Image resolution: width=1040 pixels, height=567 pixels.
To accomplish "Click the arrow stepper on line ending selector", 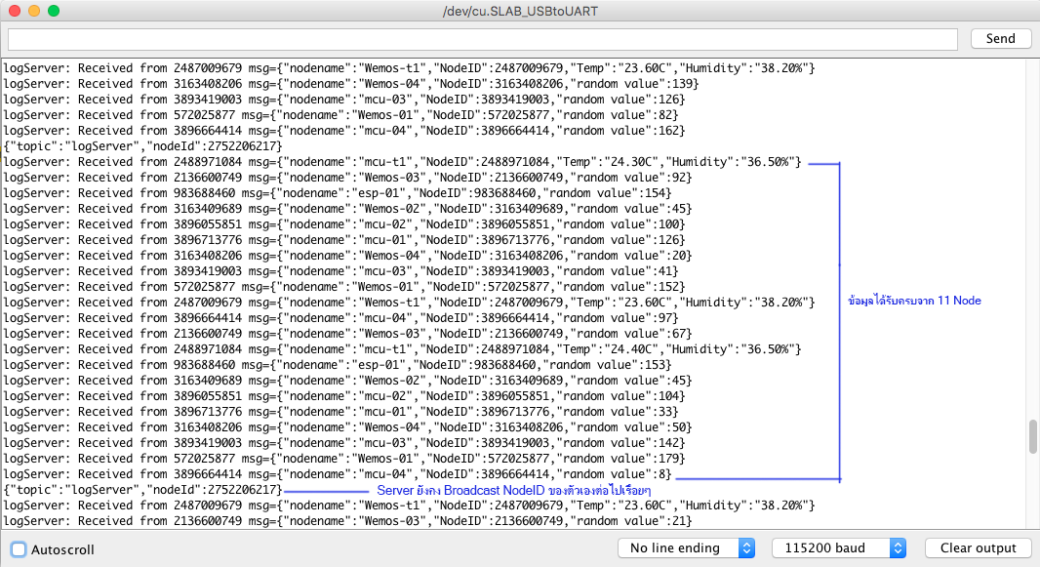I will tap(746, 548).
